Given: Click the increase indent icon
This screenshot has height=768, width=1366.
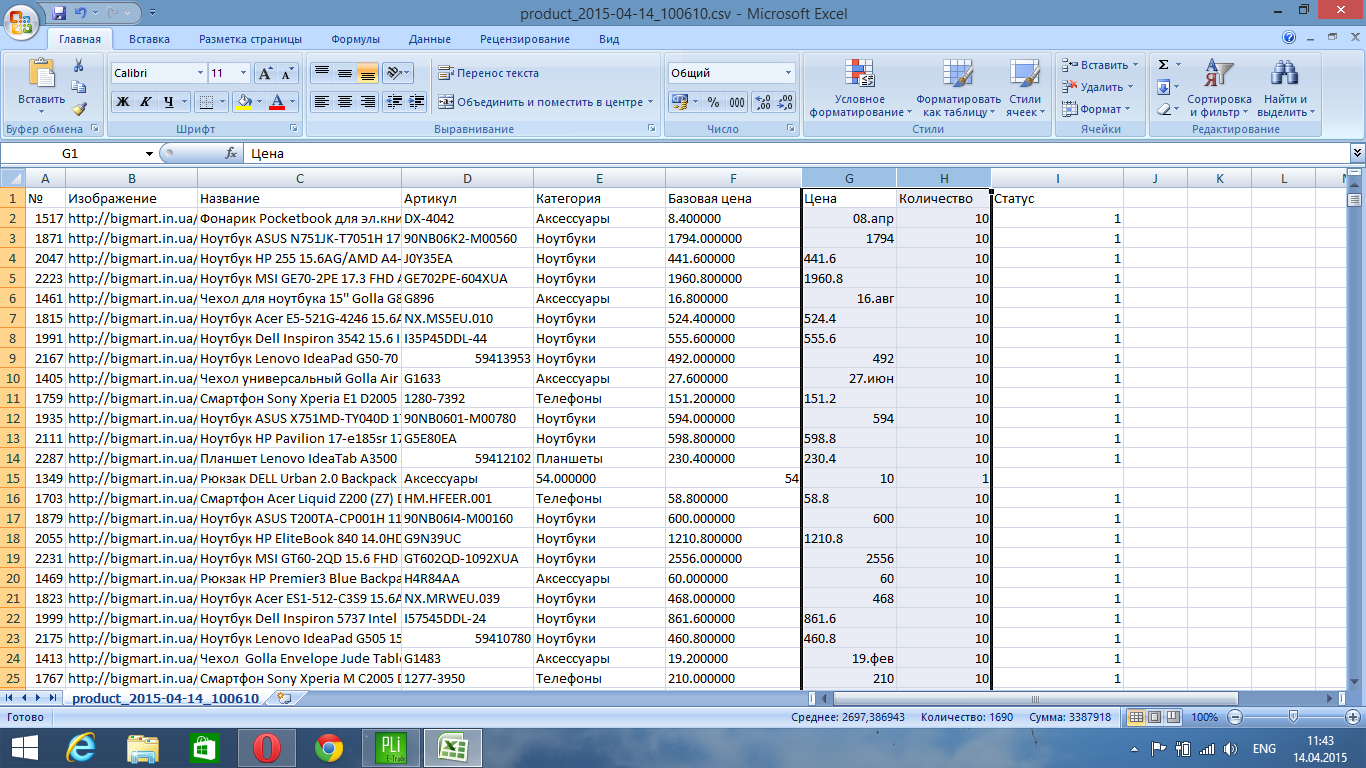Looking at the screenshot, I should click(415, 102).
